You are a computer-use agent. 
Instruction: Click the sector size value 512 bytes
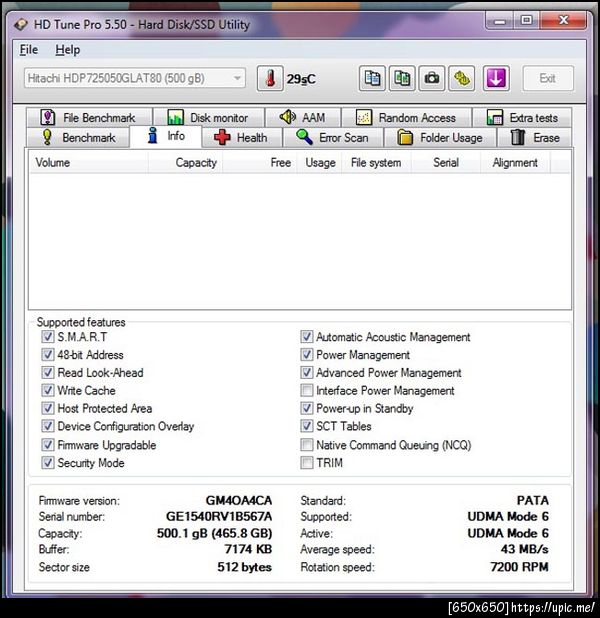tap(244, 567)
